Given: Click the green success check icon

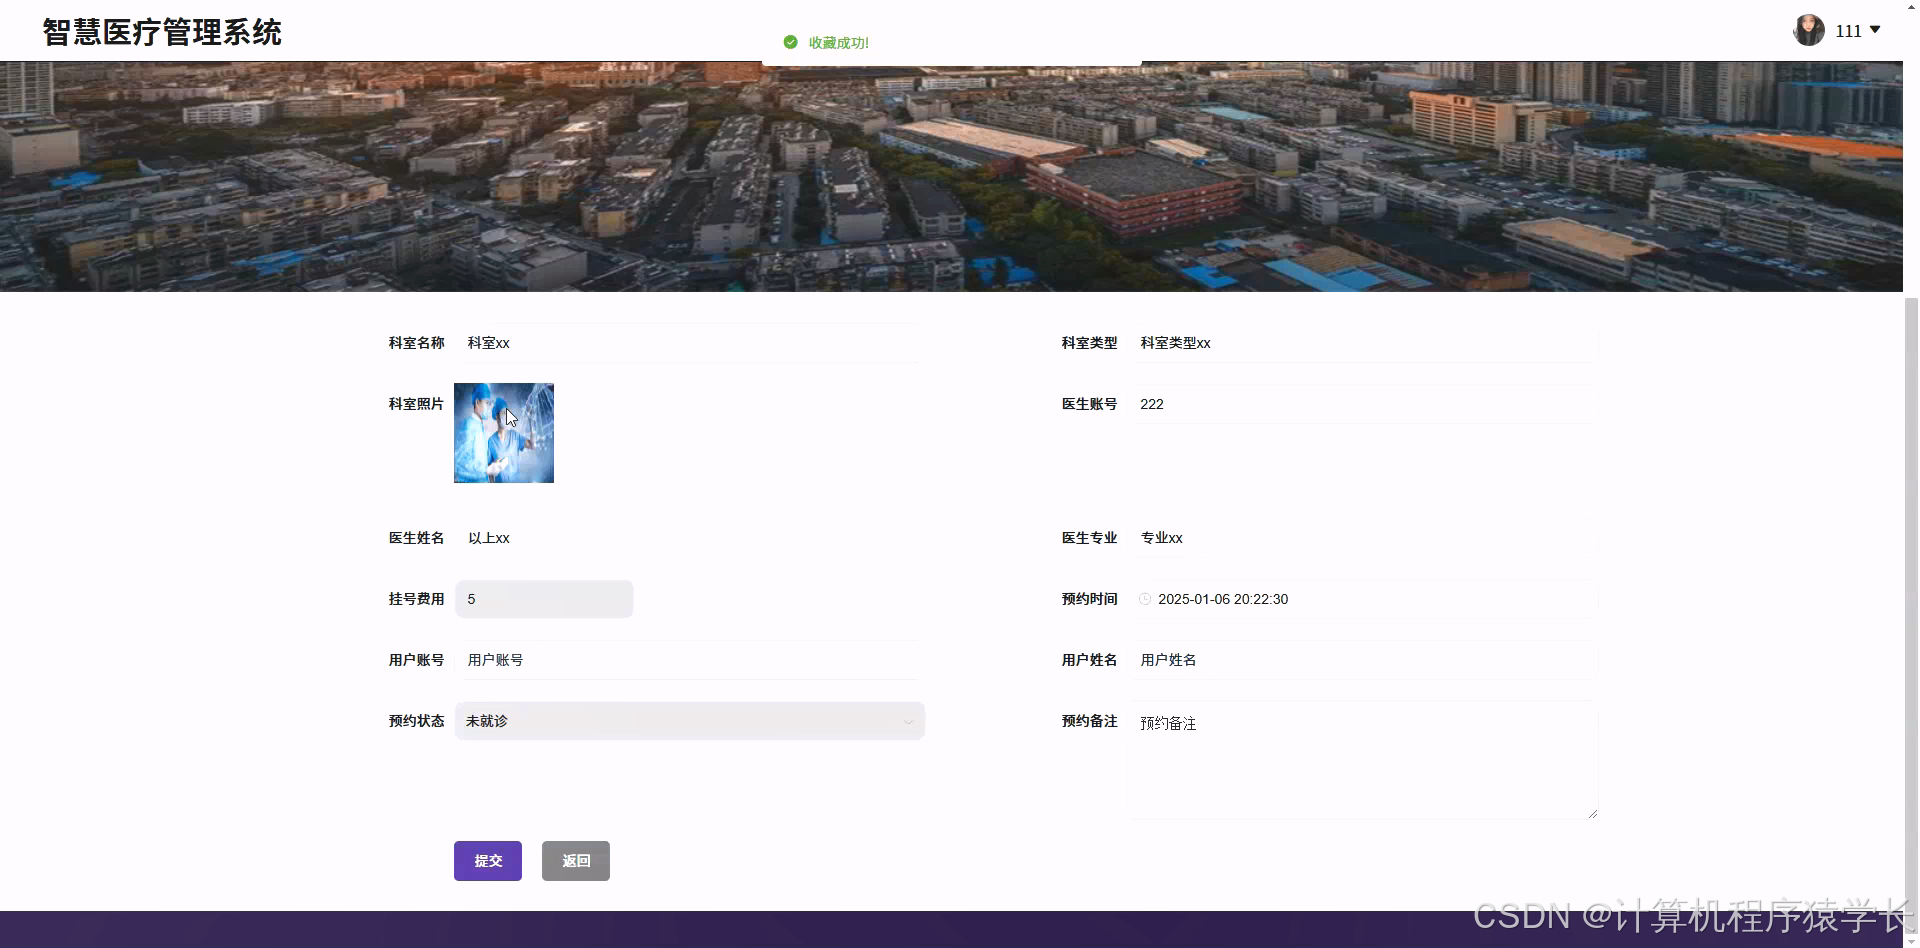Looking at the screenshot, I should coord(790,42).
